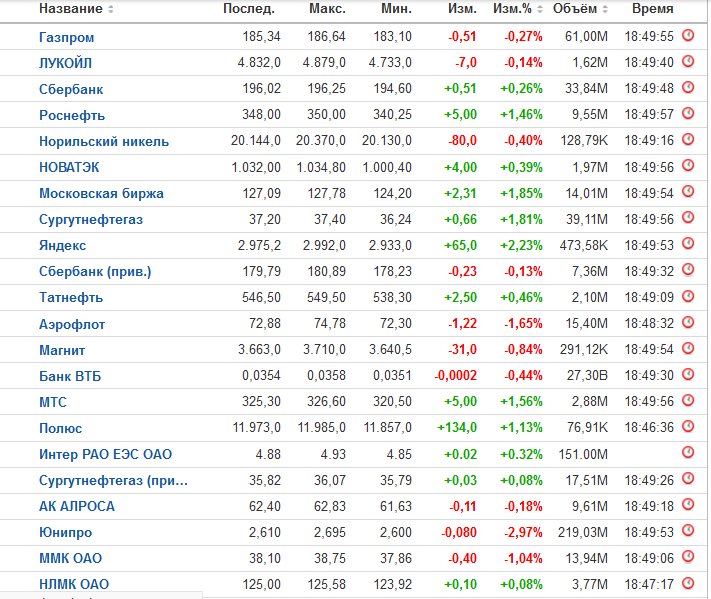Click the clock icon in ММК ОАО row

pos(688,556)
